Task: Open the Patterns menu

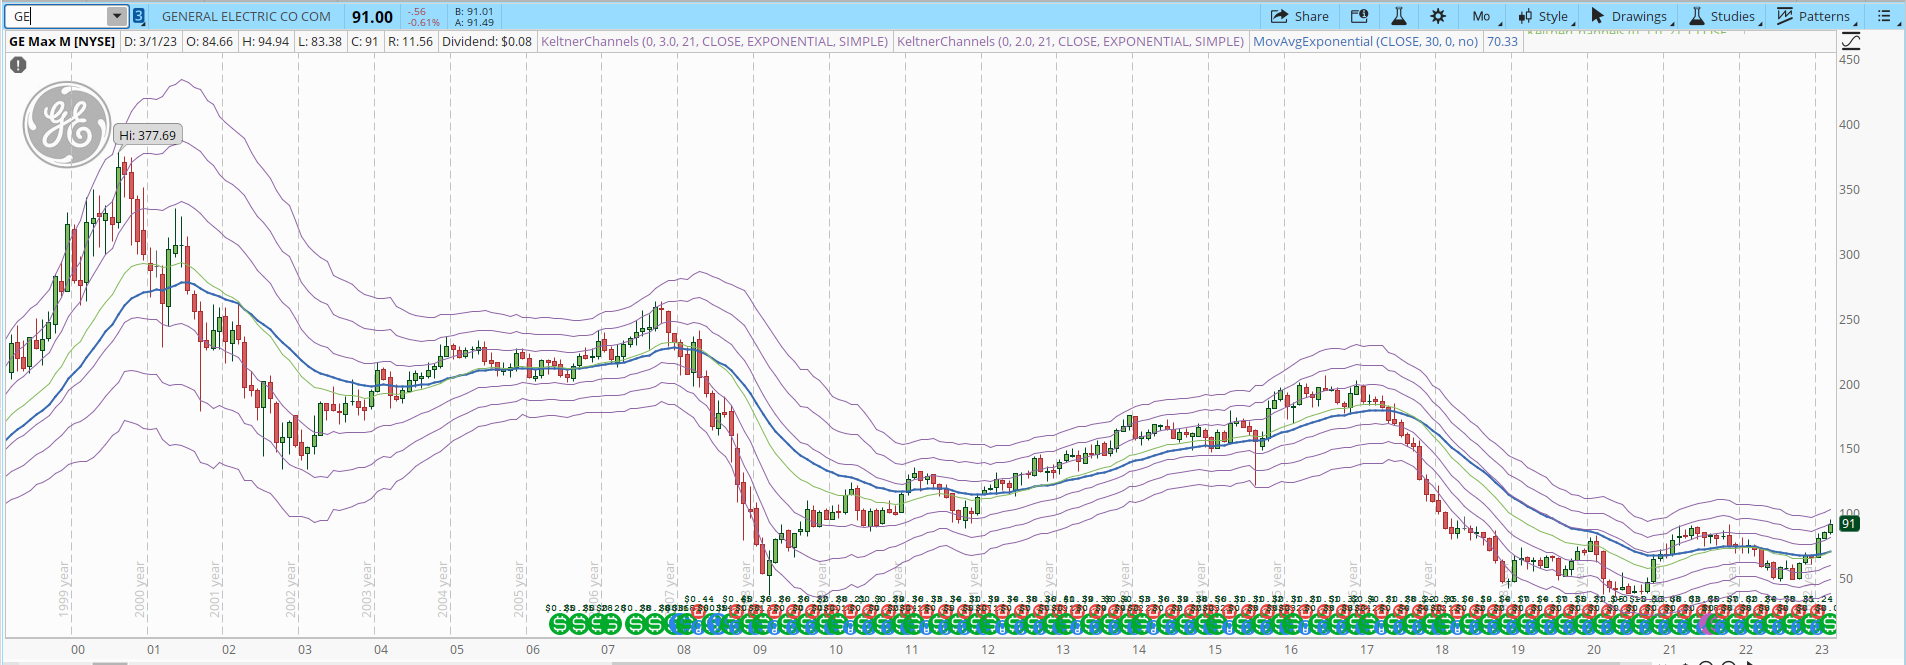Action: point(1815,16)
